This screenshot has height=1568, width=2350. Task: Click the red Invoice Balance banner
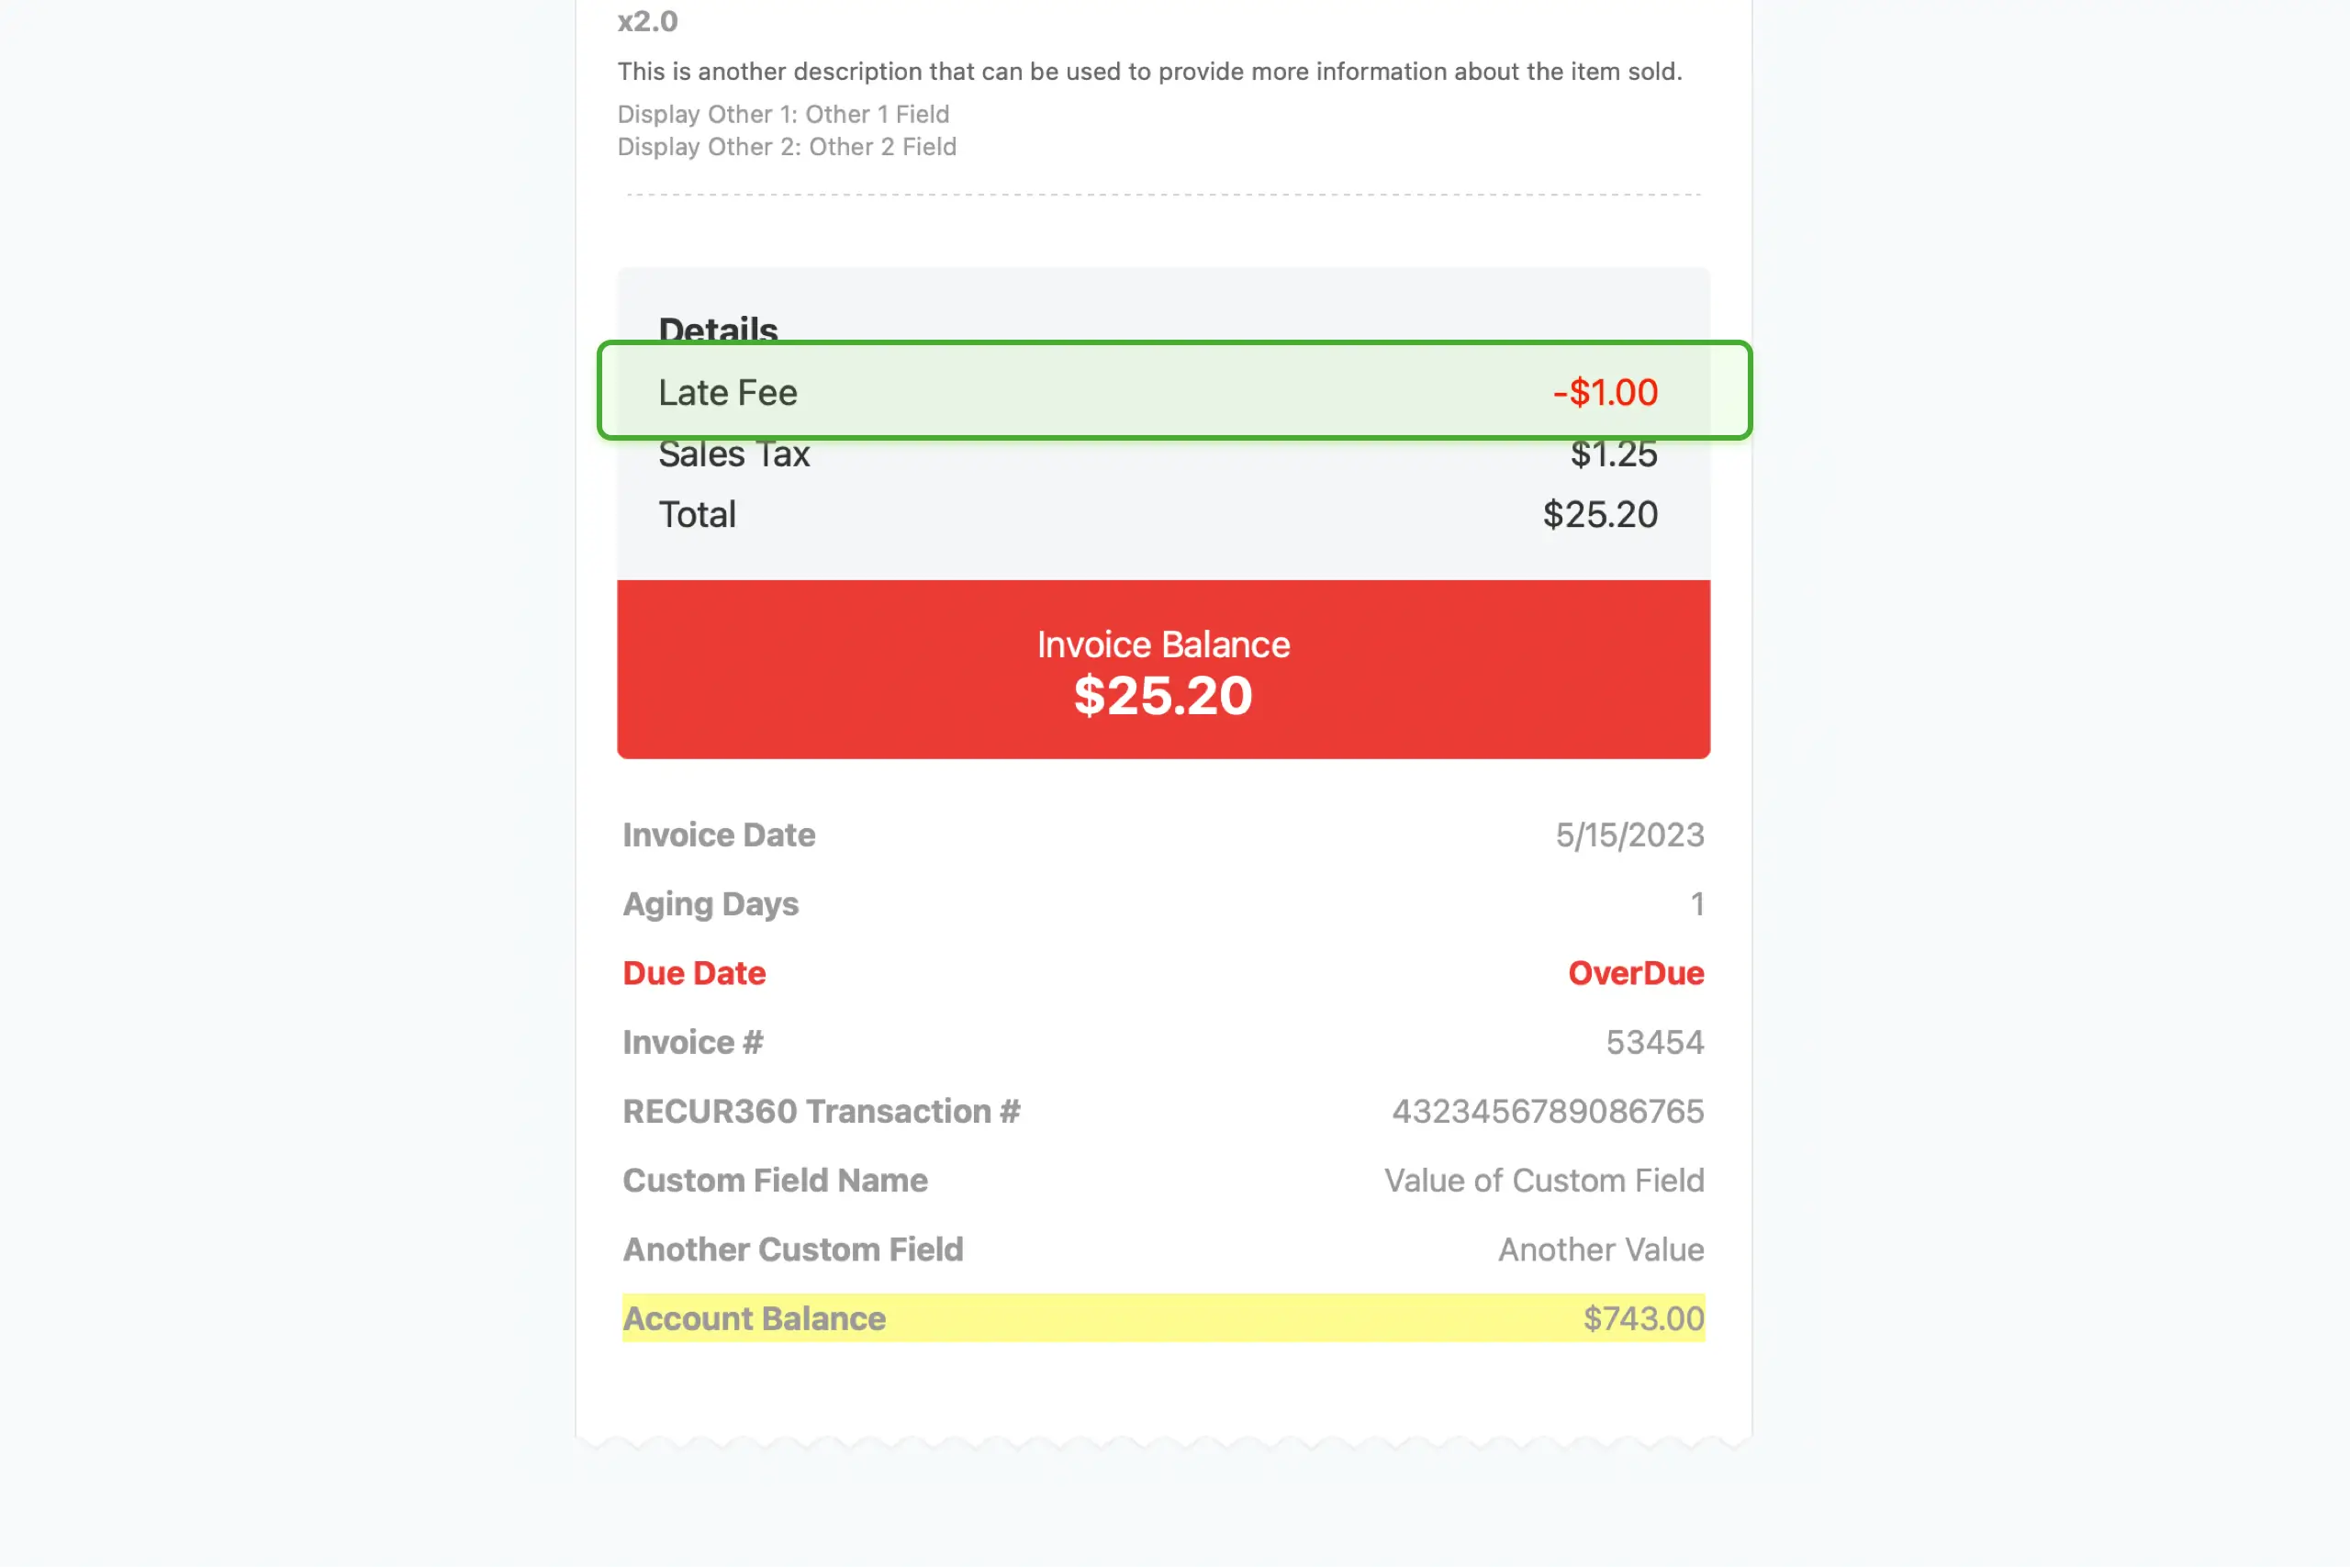[x=1163, y=669]
